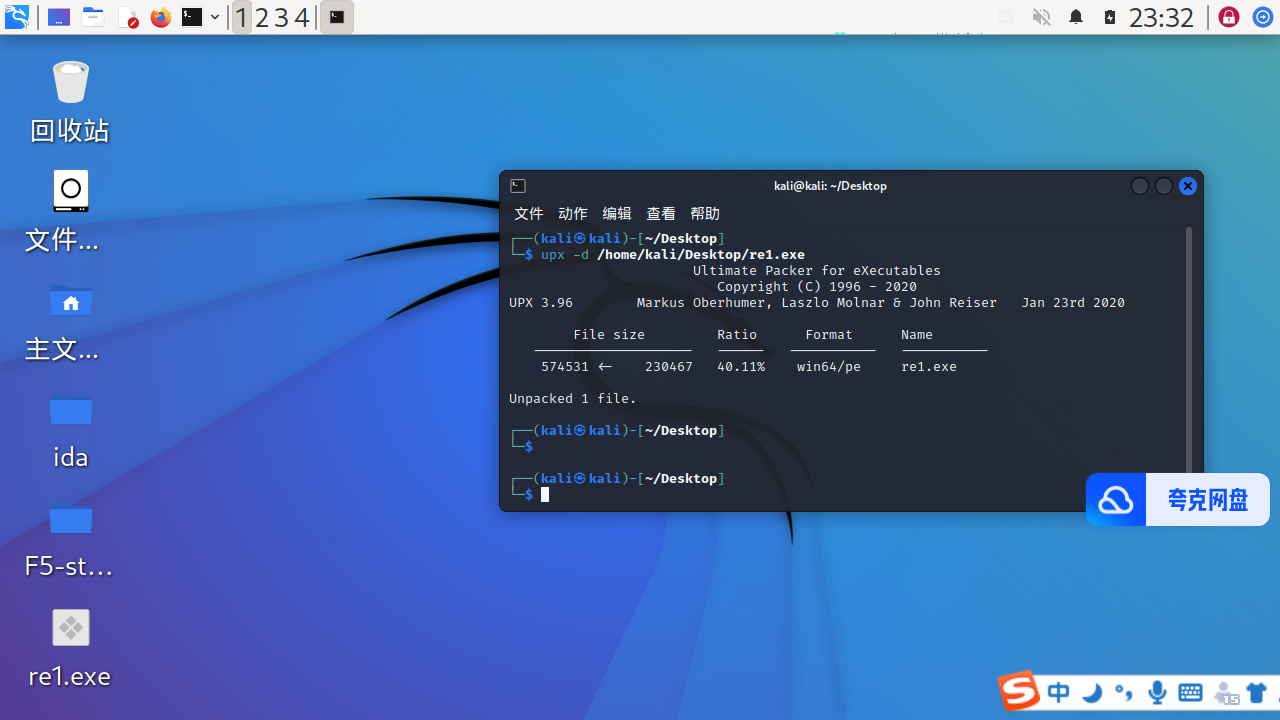Open the Sogou skin t-shirt icon
The width and height of the screenshot is (1280, 720).
tap(1258, 692)
